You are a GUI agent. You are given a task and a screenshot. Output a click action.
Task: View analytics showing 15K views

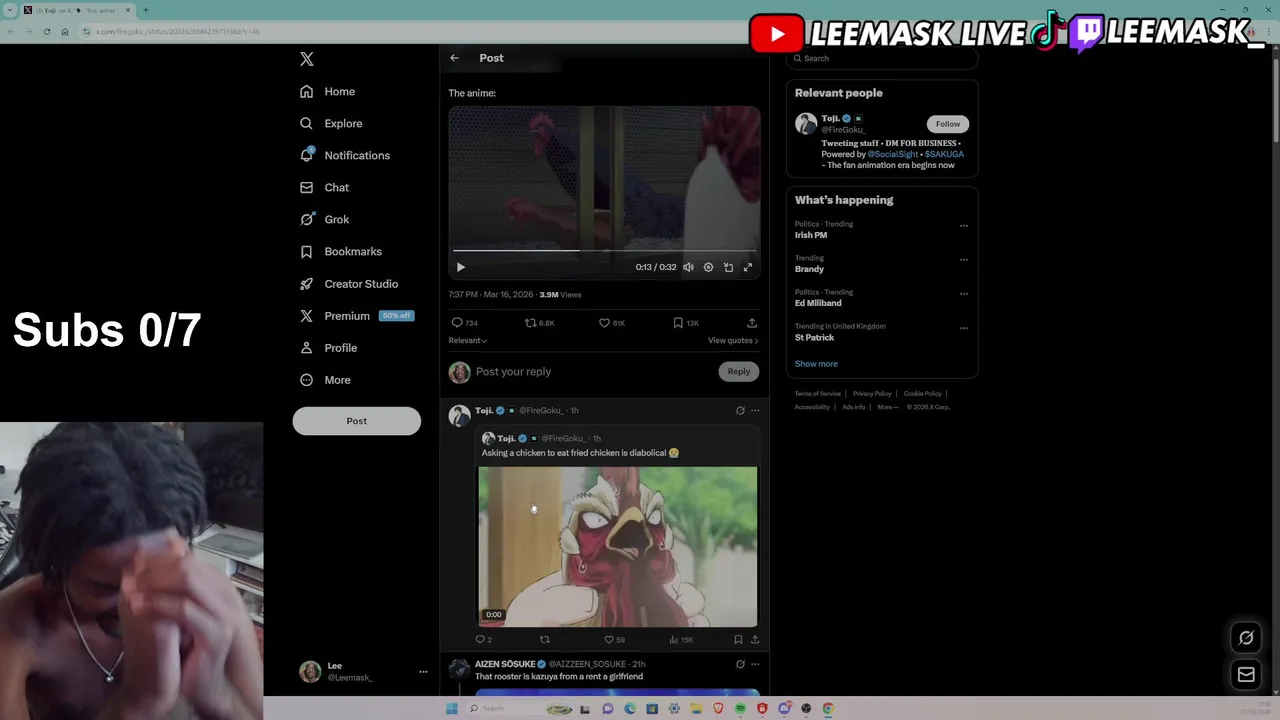point(681,640)
